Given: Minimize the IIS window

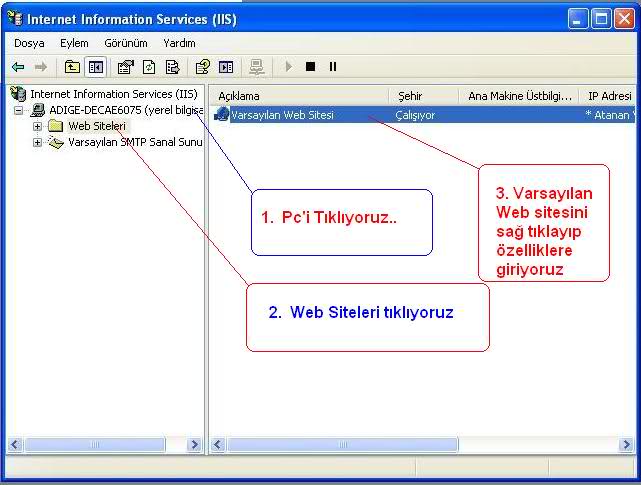Looking at the screenshot, I should (578, 18).
